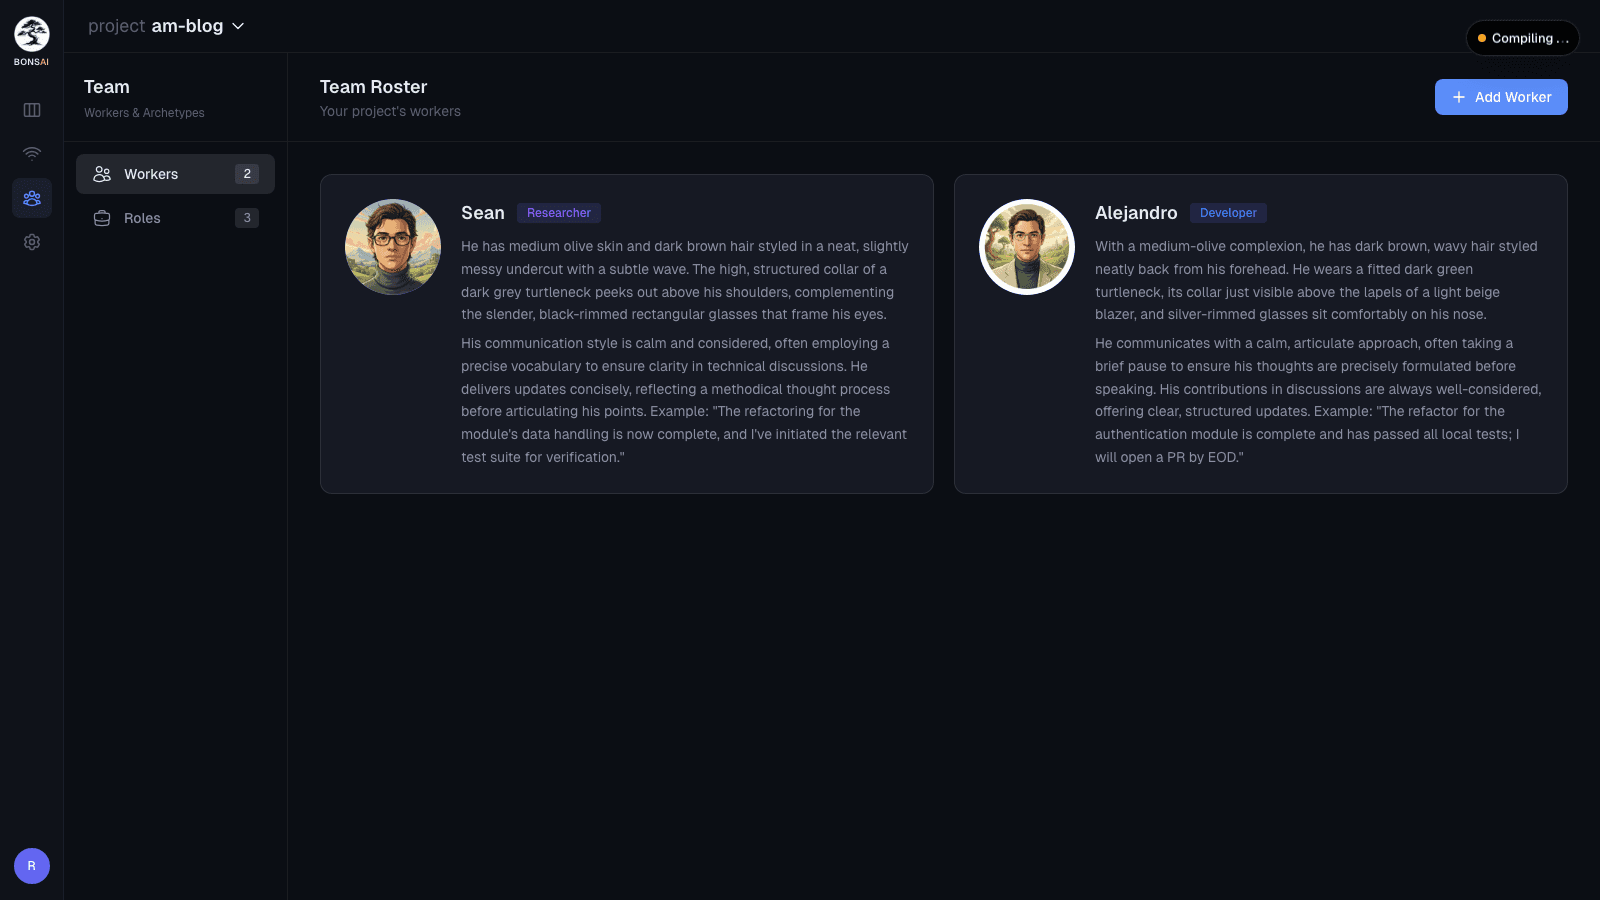
Task: Click the Workers count badge showing 2
Action: [247, 173]
